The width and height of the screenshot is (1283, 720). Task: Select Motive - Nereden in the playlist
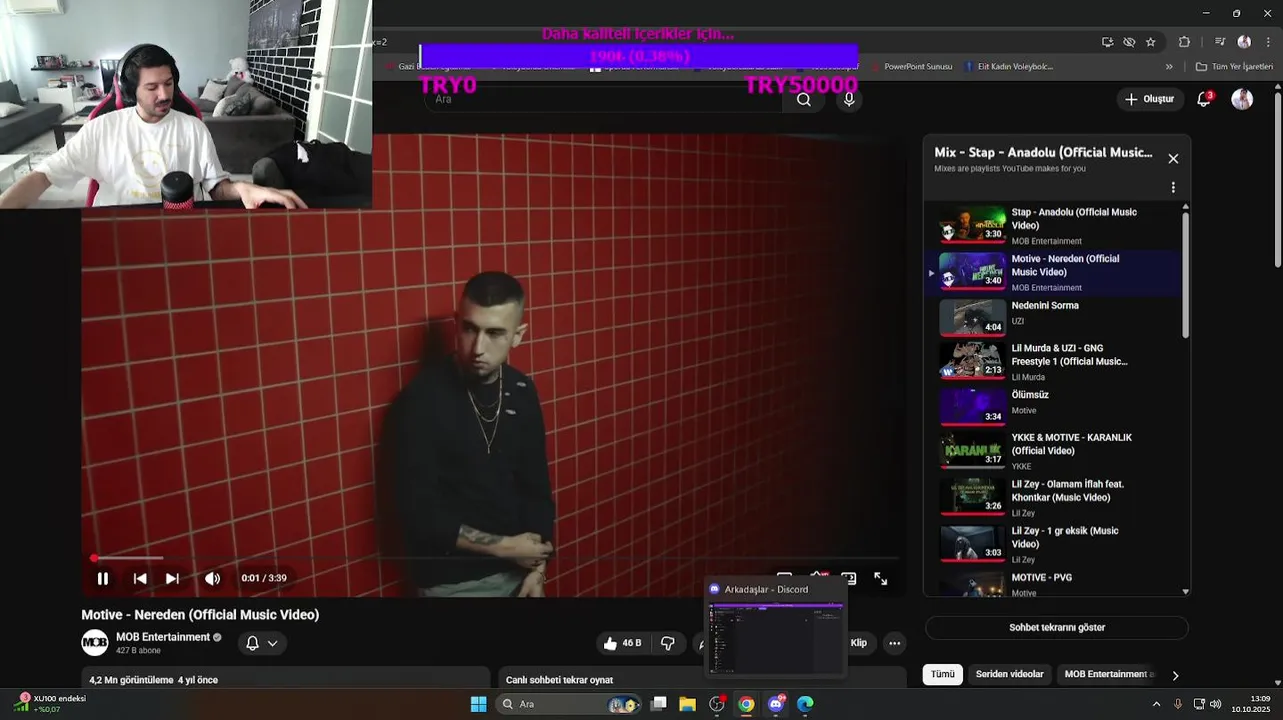[1054, 272]
